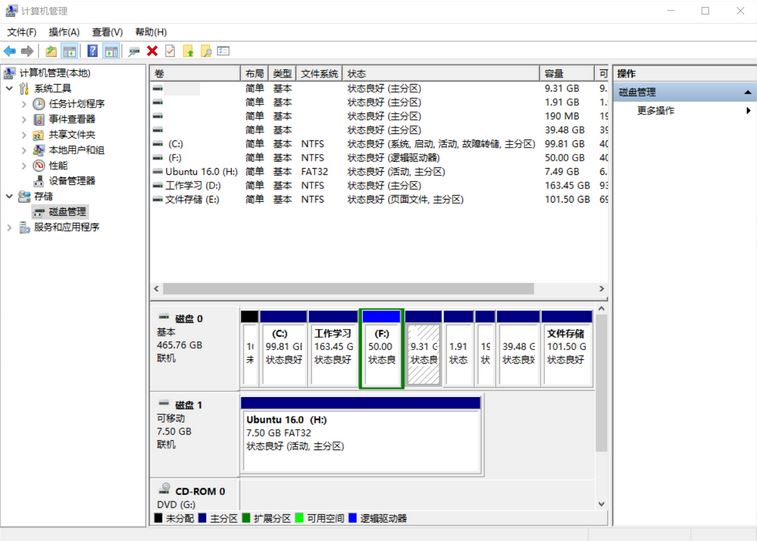Select the (F:) 50.00 GB partition block
The height and width of the screenshot is (541, 757).
[381, 348]
